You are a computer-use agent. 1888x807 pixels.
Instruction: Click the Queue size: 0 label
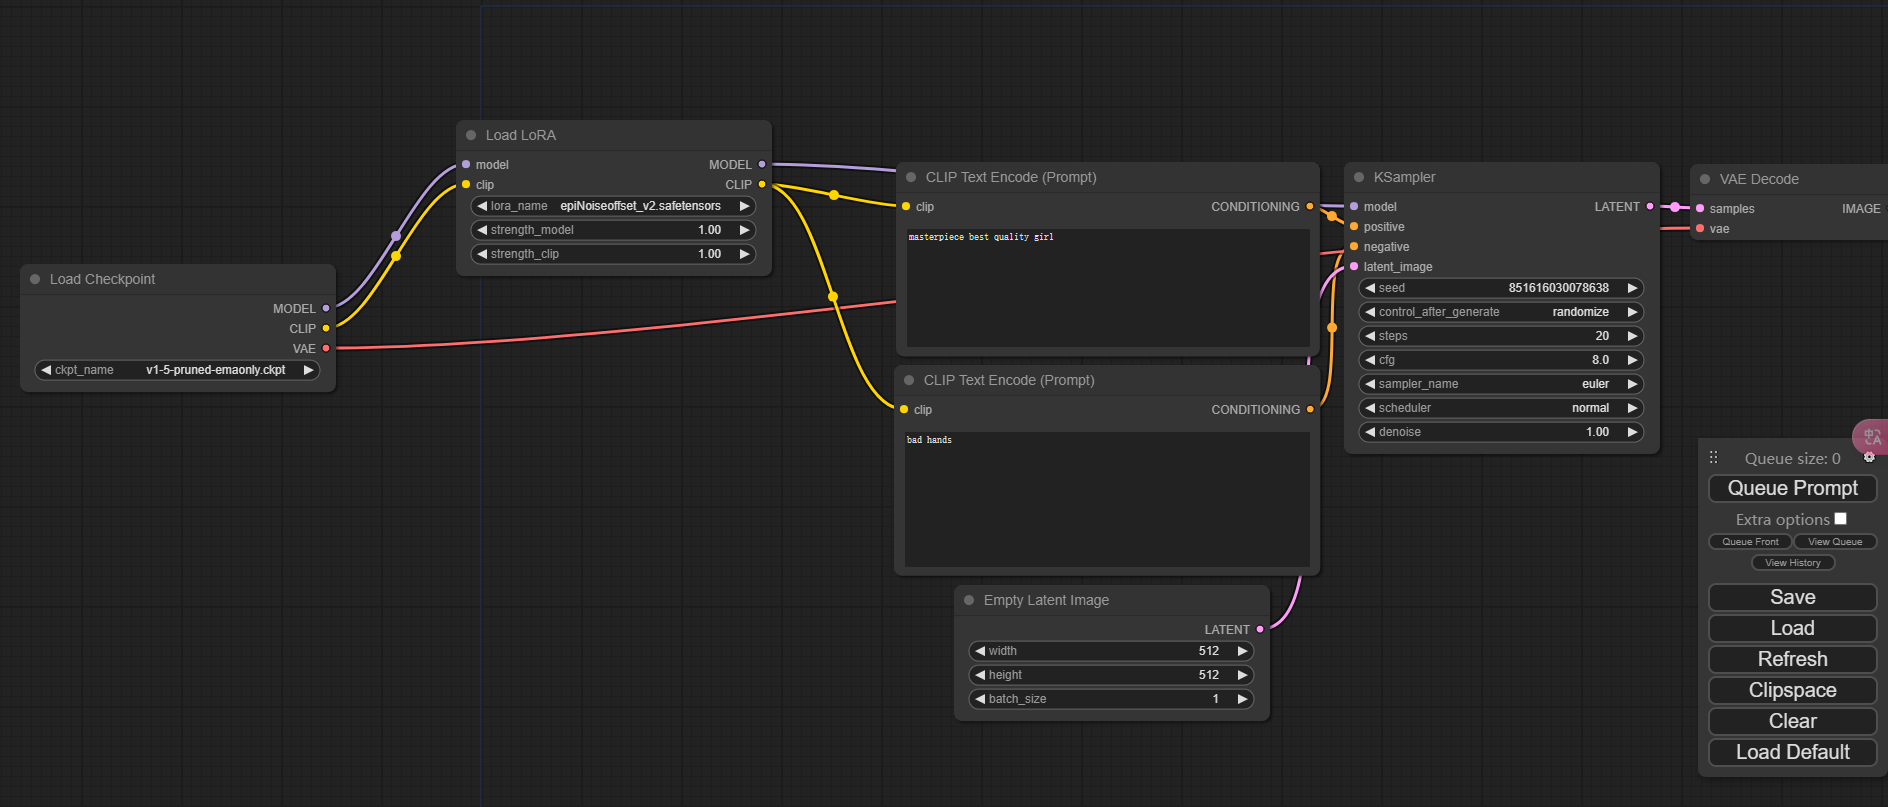pyautogui.click(x=1792, y=459)
